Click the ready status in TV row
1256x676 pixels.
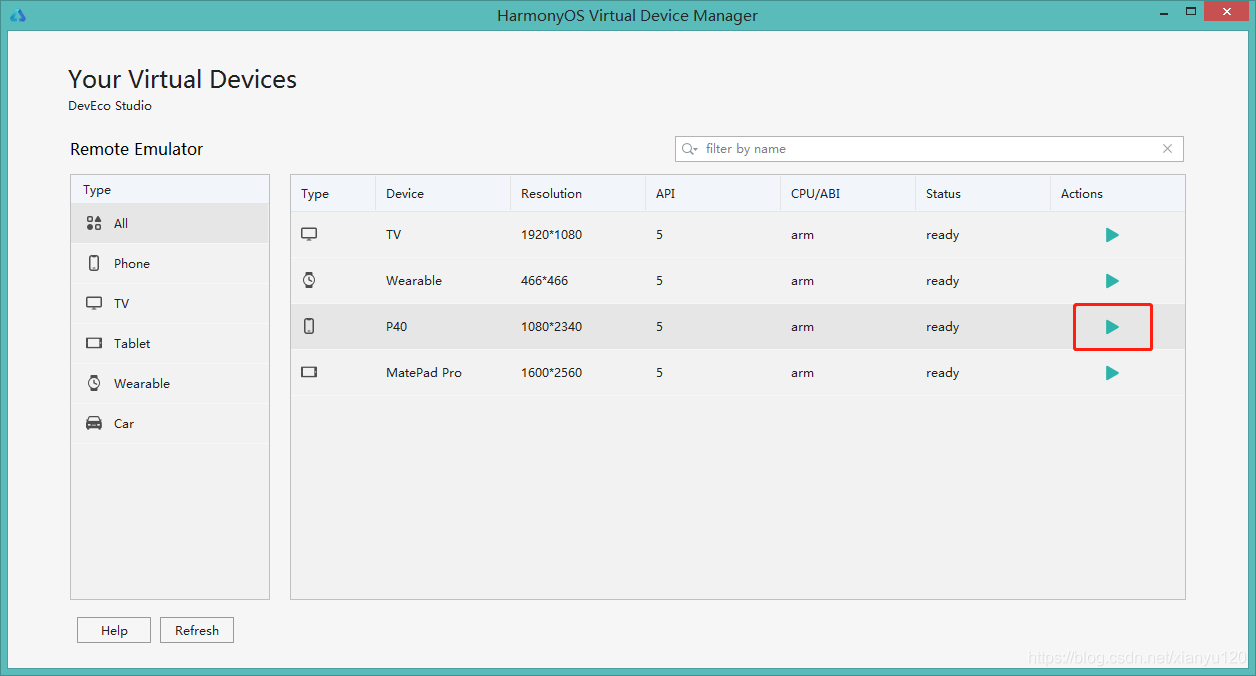coord(942,235)
